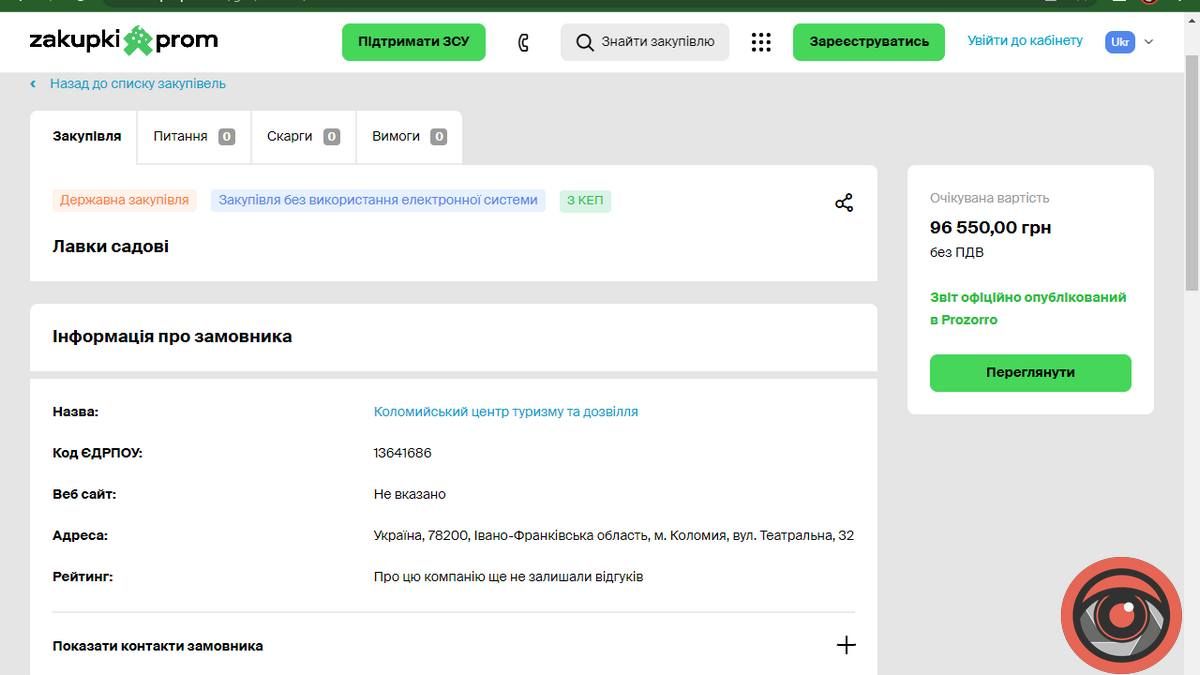Click the phone contact icon
The height and width of the screenshot is (675, 1200).
[523, 42]
